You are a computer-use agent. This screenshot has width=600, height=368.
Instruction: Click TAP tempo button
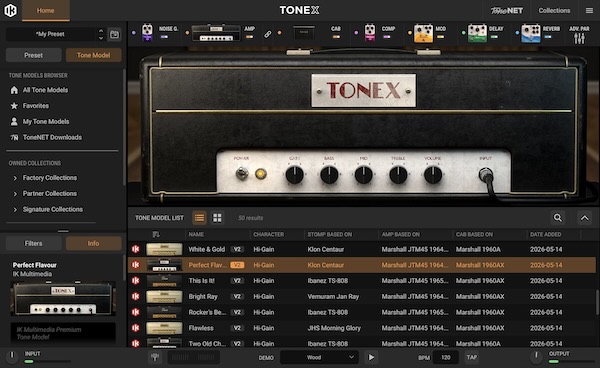(x=471, y=357)
